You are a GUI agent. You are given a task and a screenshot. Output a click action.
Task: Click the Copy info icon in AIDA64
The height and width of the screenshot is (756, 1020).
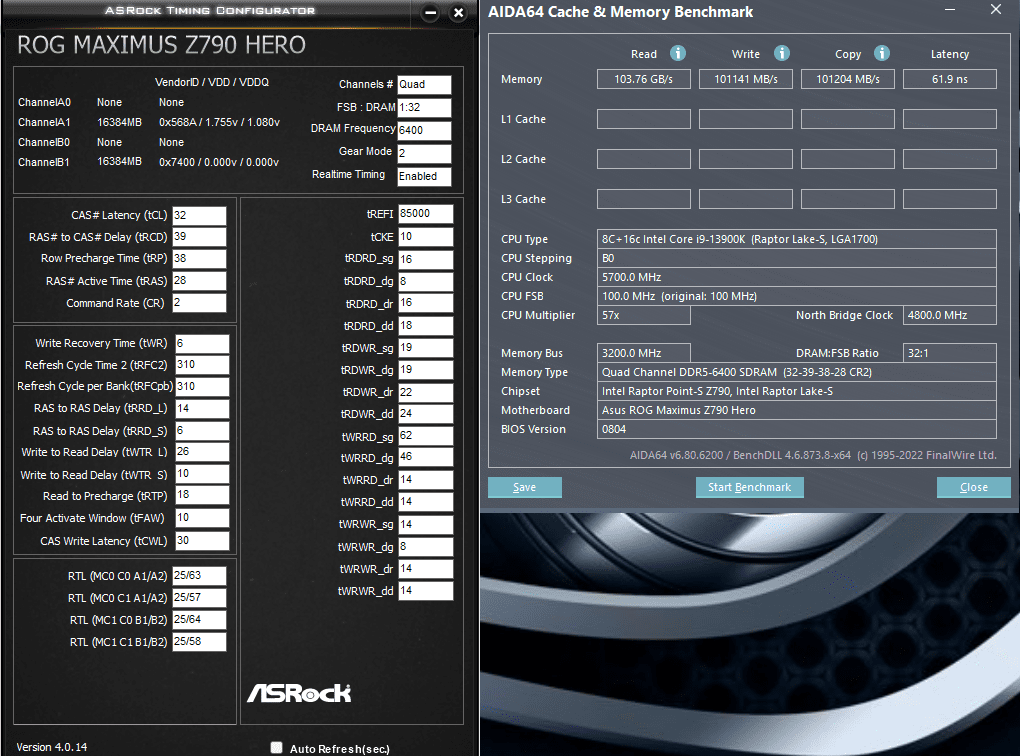click(881, 53)
